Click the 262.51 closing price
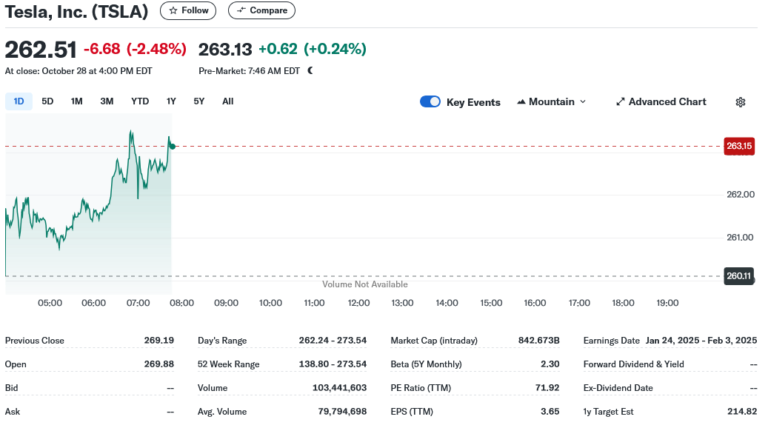The width and height of the screenshot is (768, 428). (41, 49)
